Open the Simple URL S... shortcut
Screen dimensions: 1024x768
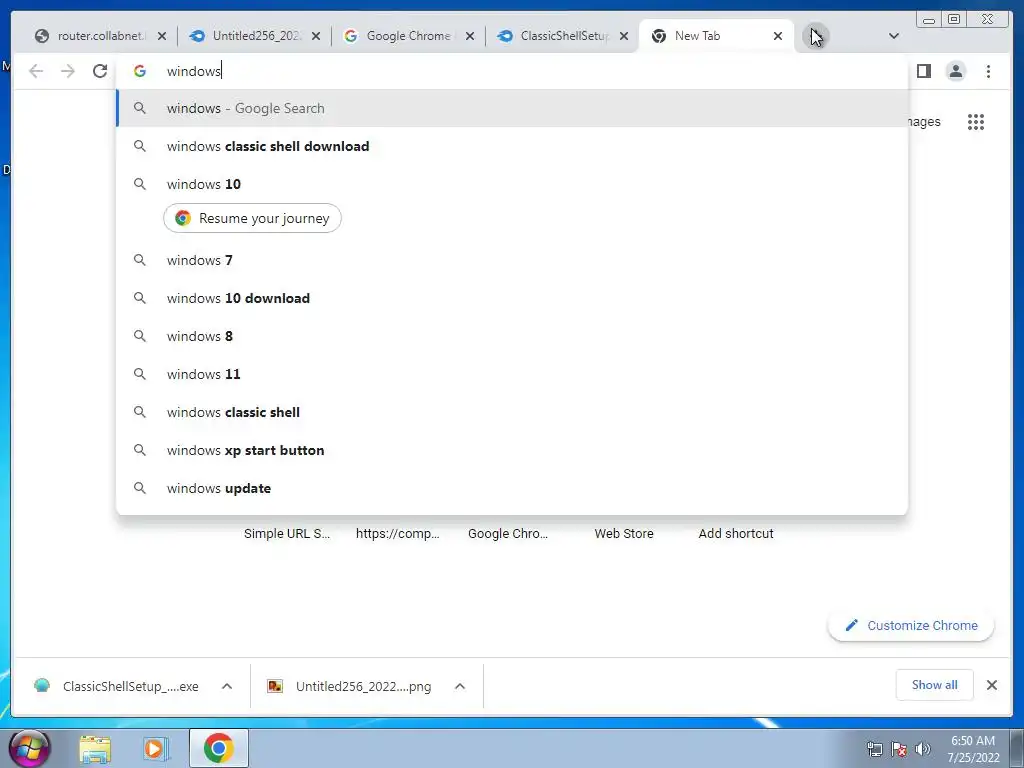click(x=287, y=533)
